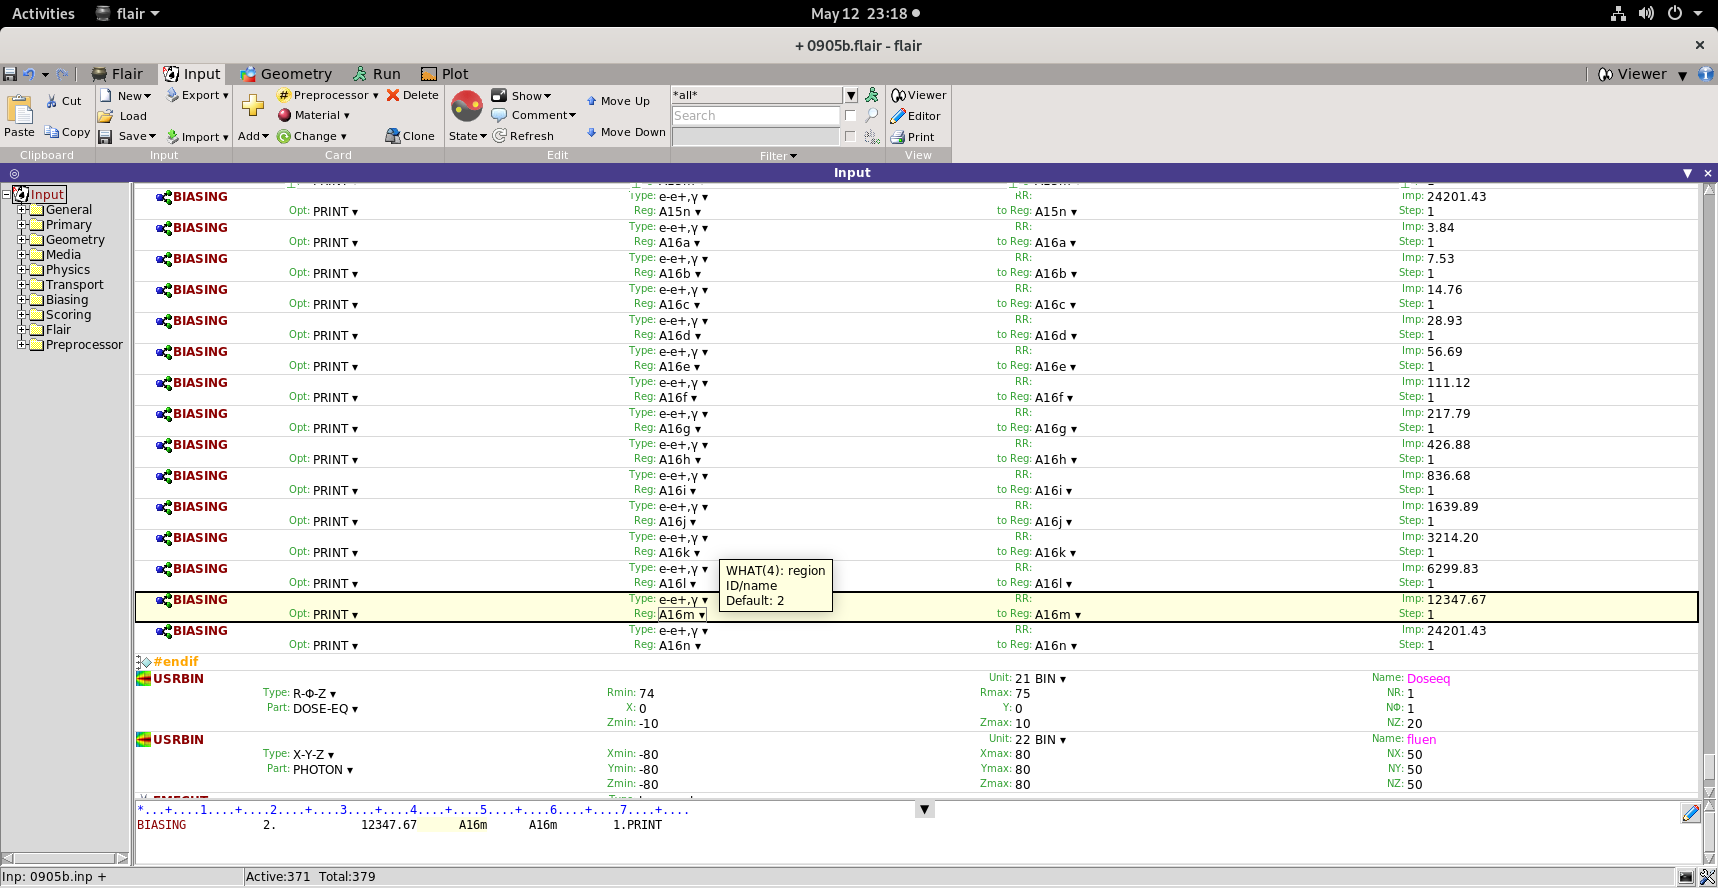Clone the selected card

pos(410,136)
